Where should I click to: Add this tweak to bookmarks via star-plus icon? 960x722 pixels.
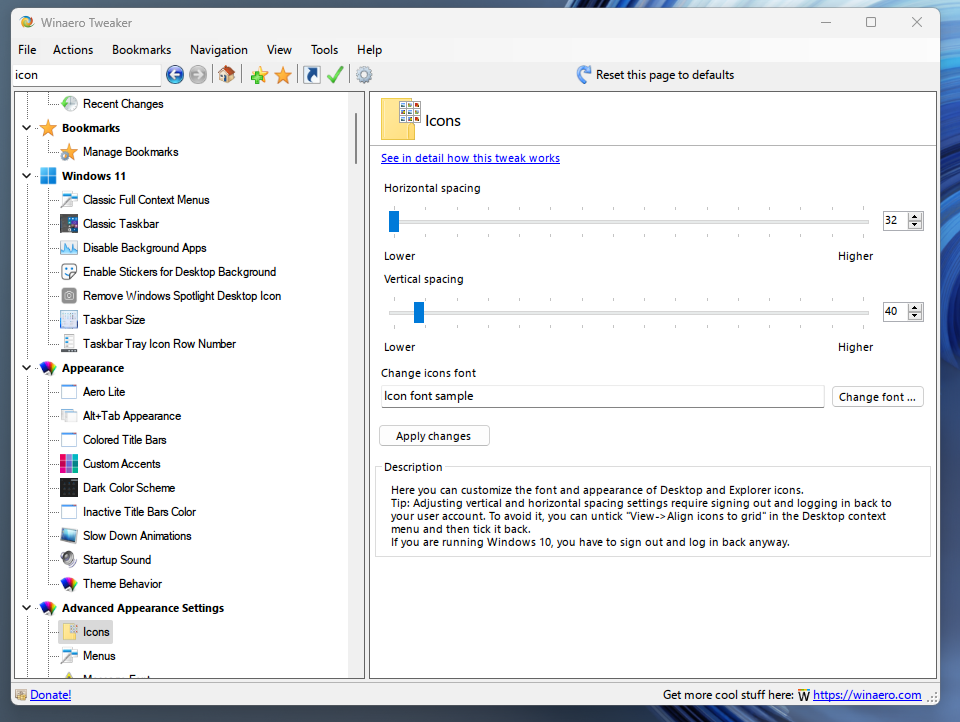(259, 74)
